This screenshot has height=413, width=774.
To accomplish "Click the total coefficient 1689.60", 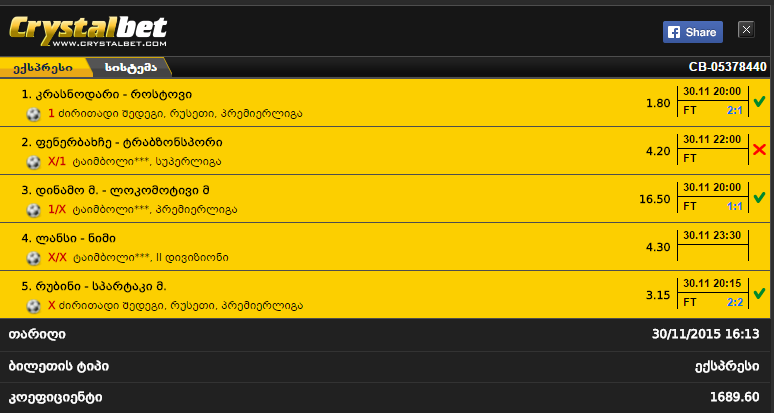I will point(735,397).
